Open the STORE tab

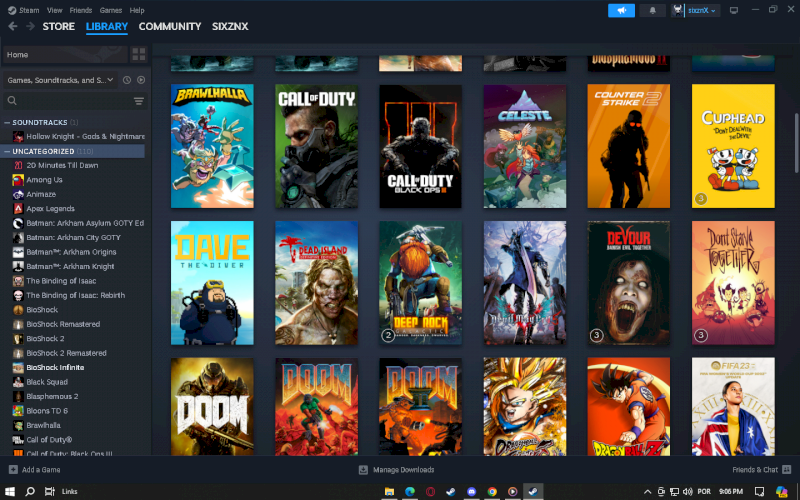click(x=59, y=27)
